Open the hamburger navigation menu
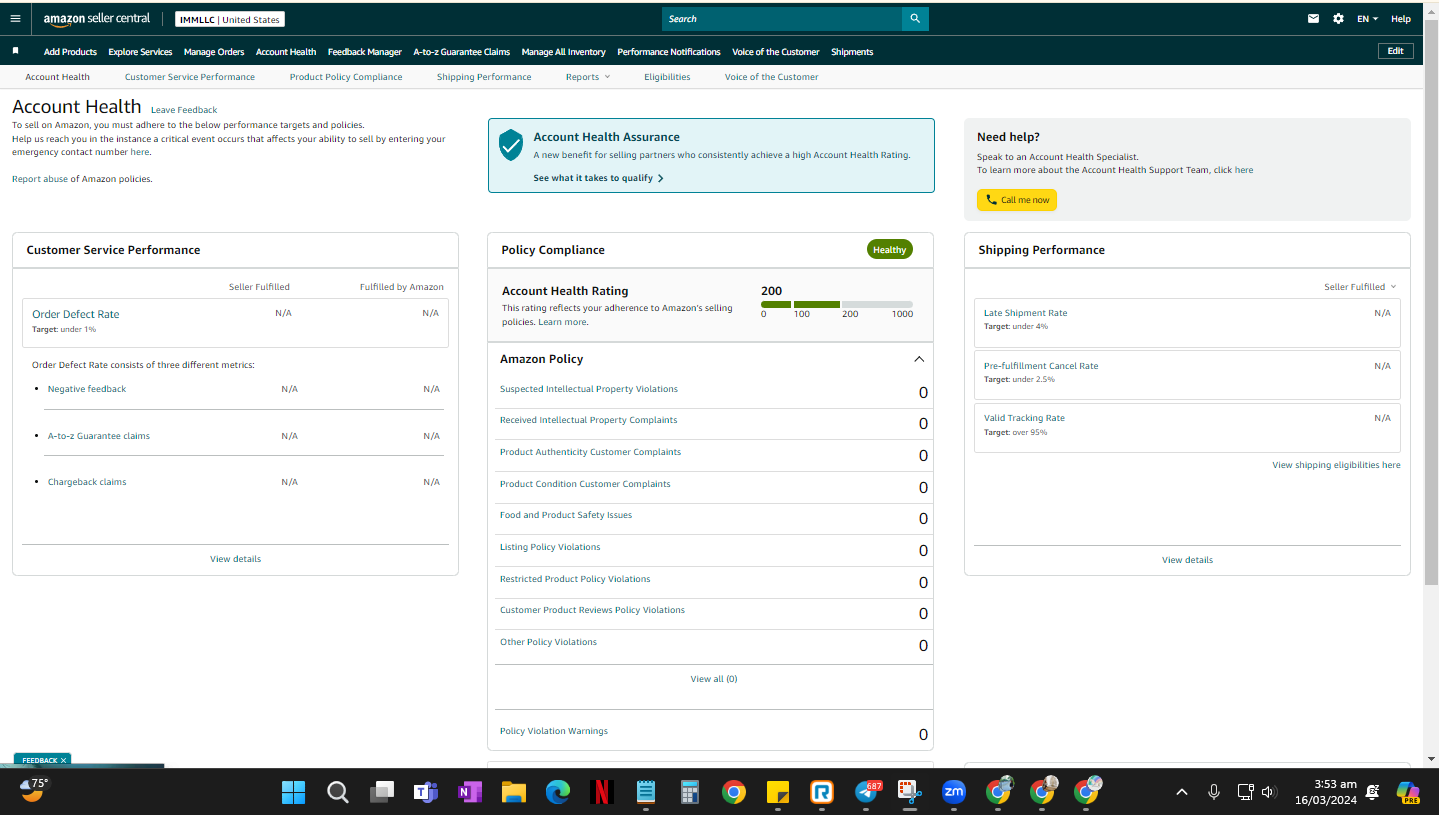The height and width of the screenshot is (815, 1439). 15,19
